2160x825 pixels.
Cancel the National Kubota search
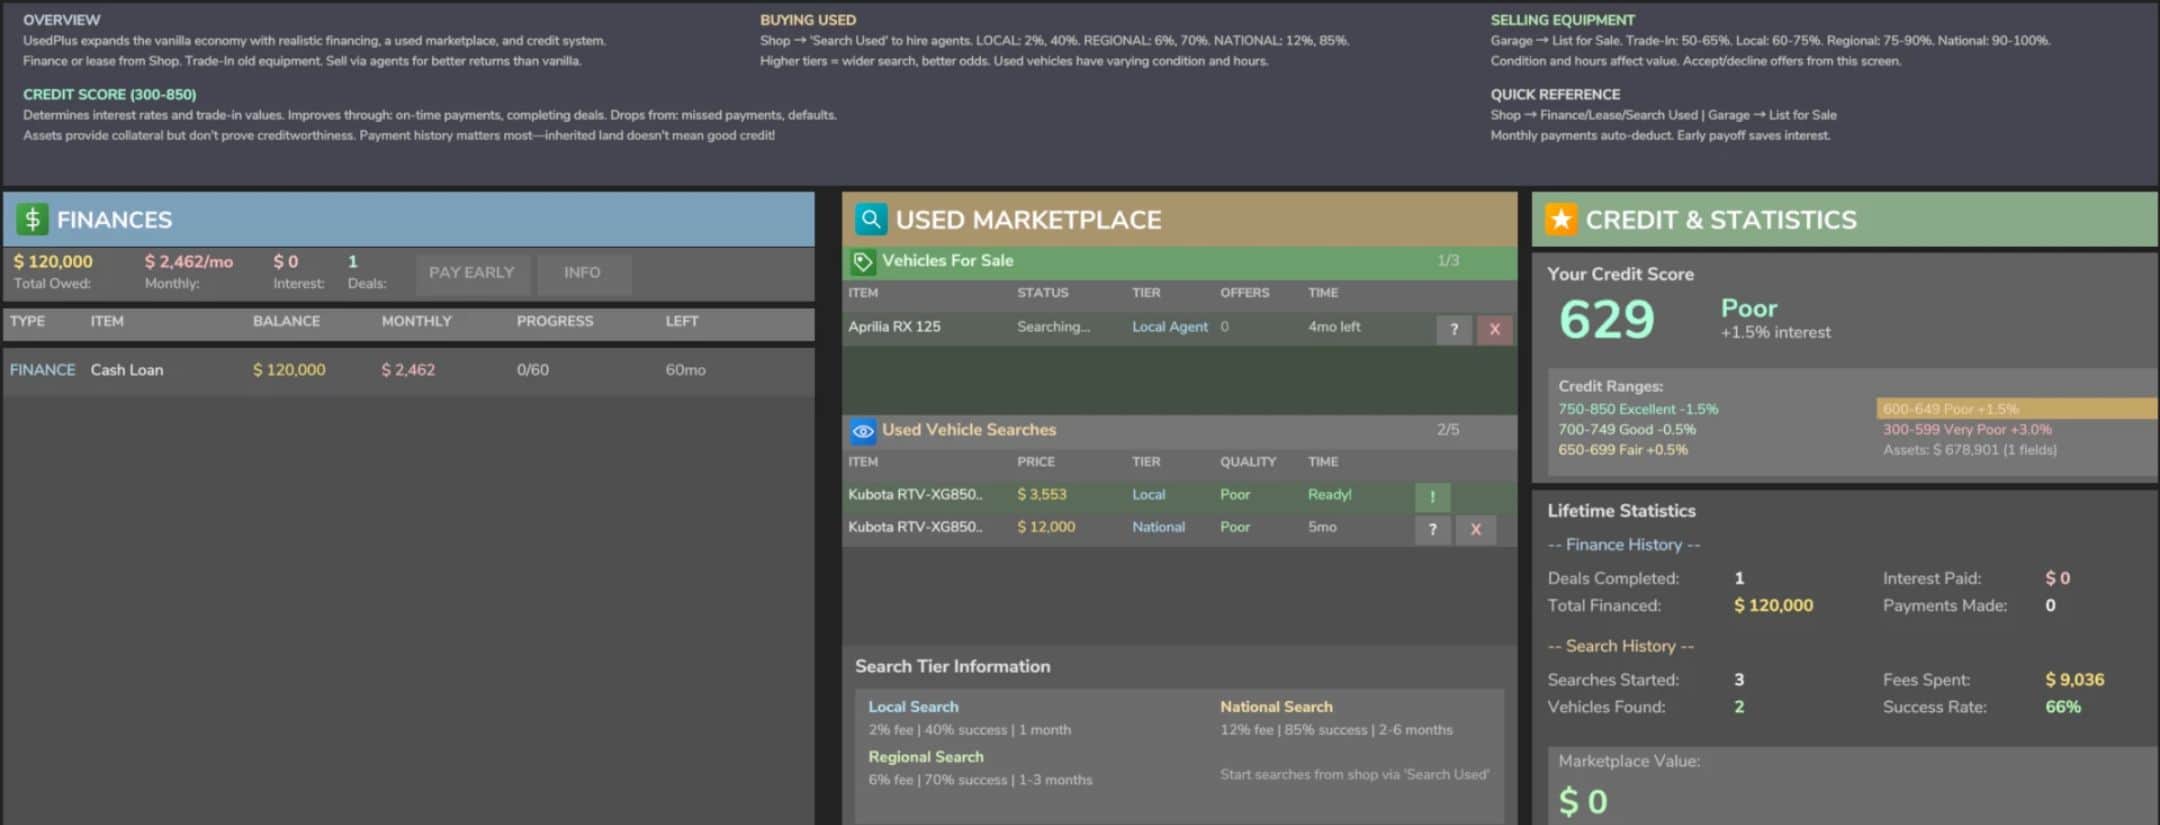coord(1475,529)
